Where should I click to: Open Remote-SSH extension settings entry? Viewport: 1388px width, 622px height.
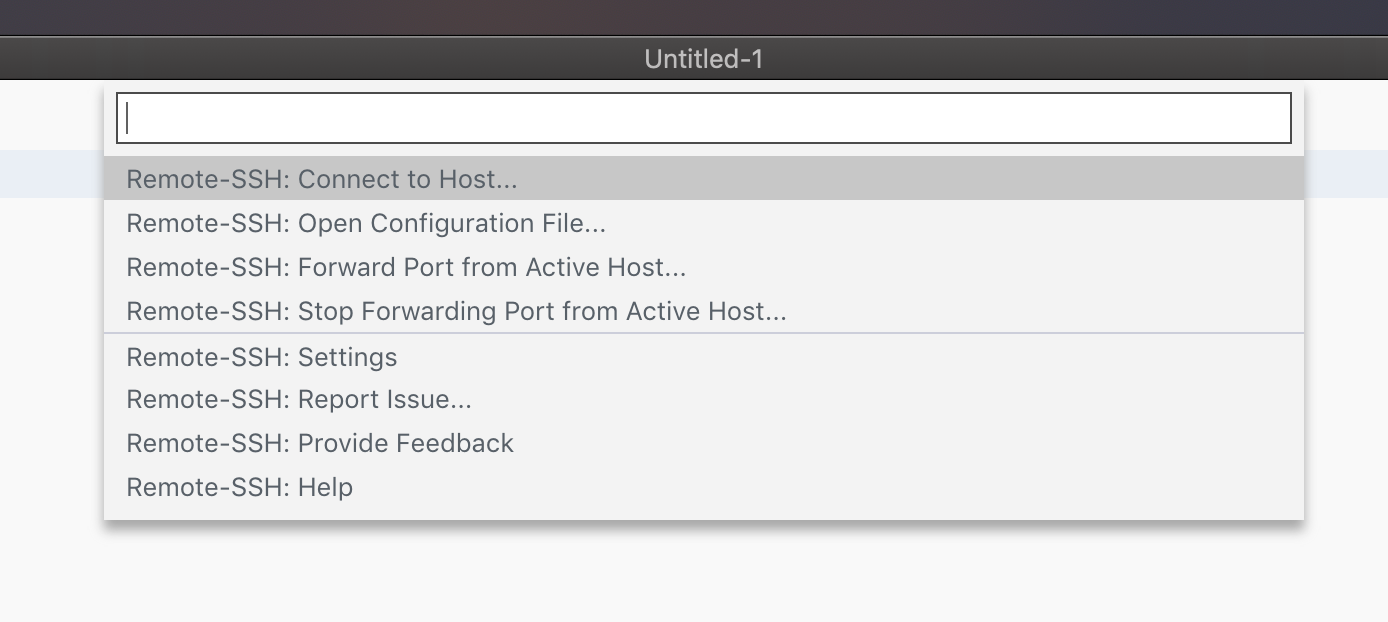[x=260, y=357]
